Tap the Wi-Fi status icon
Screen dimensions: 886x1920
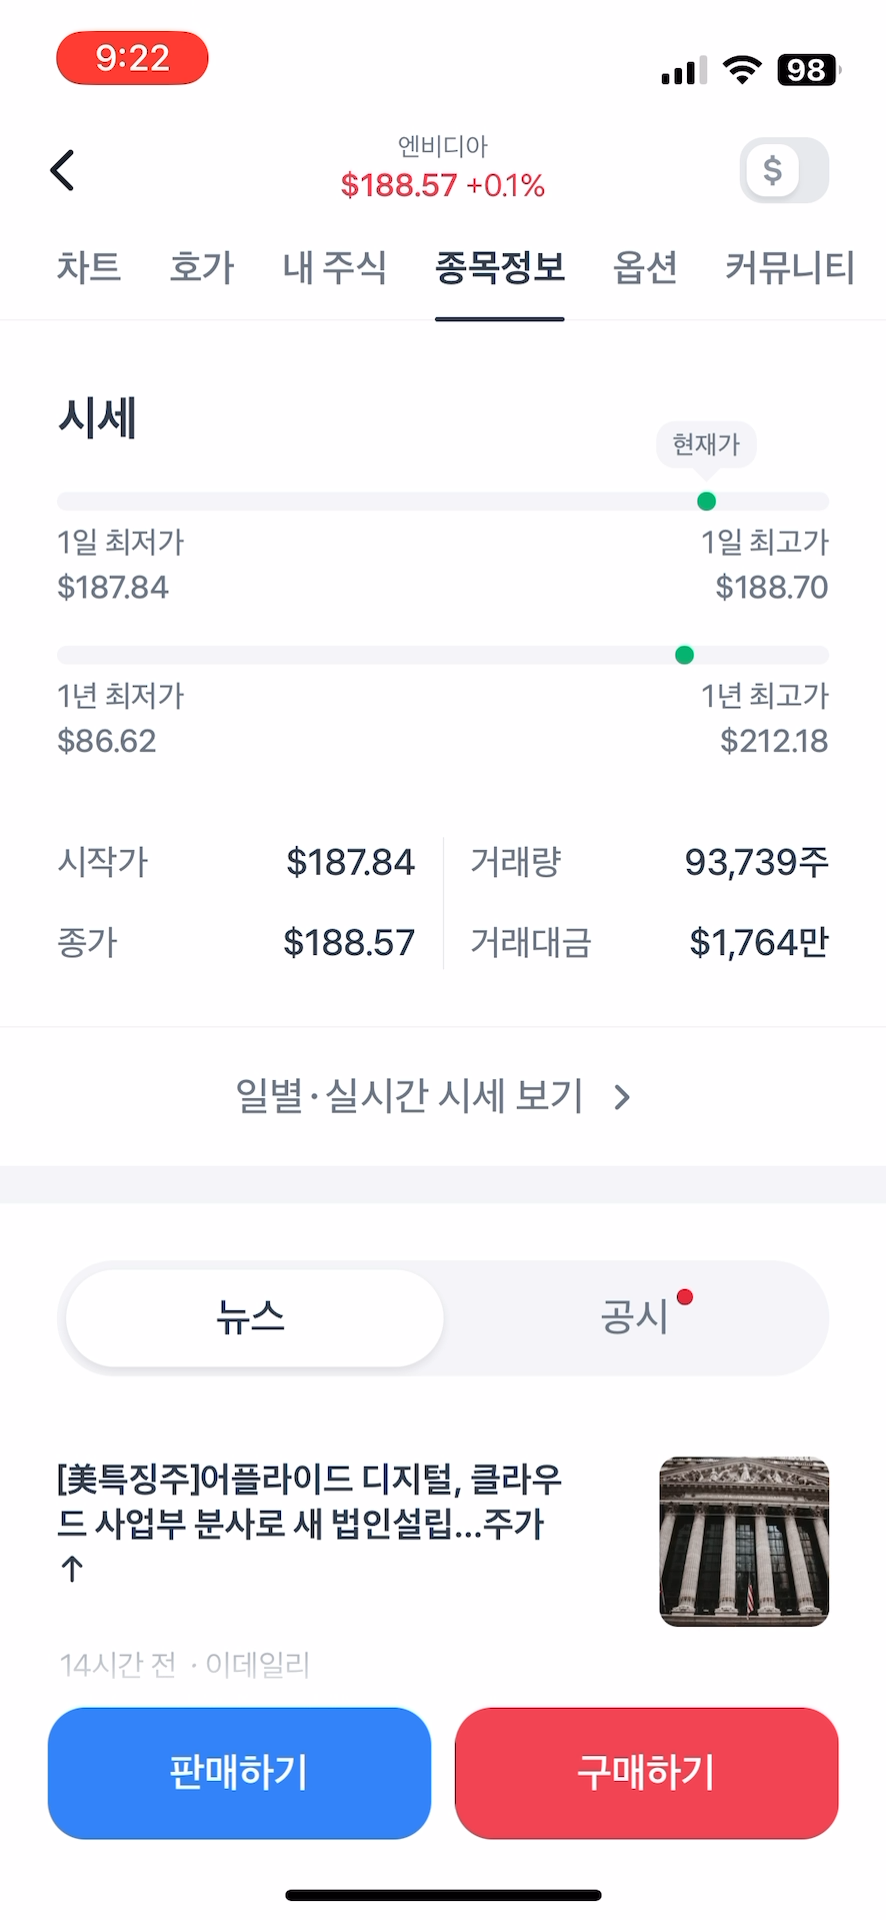coord(742,69)
